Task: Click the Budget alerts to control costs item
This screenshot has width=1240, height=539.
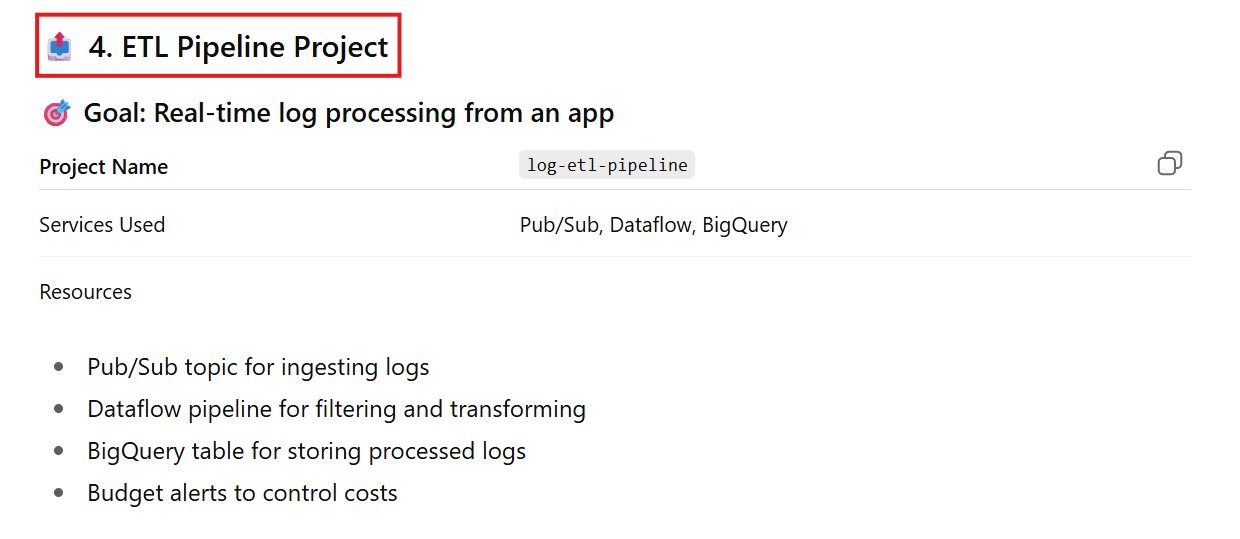Action: pos(242,493)
